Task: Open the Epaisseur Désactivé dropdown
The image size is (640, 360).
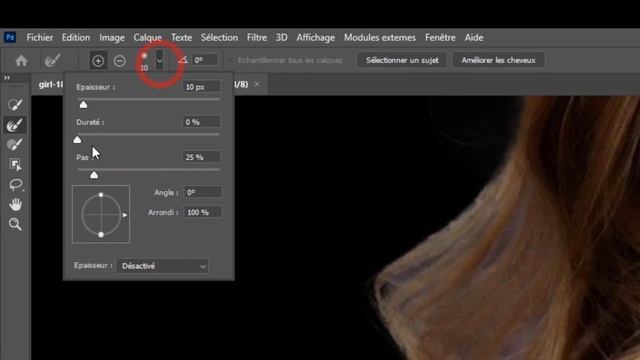Action: (x=162, y=266)
